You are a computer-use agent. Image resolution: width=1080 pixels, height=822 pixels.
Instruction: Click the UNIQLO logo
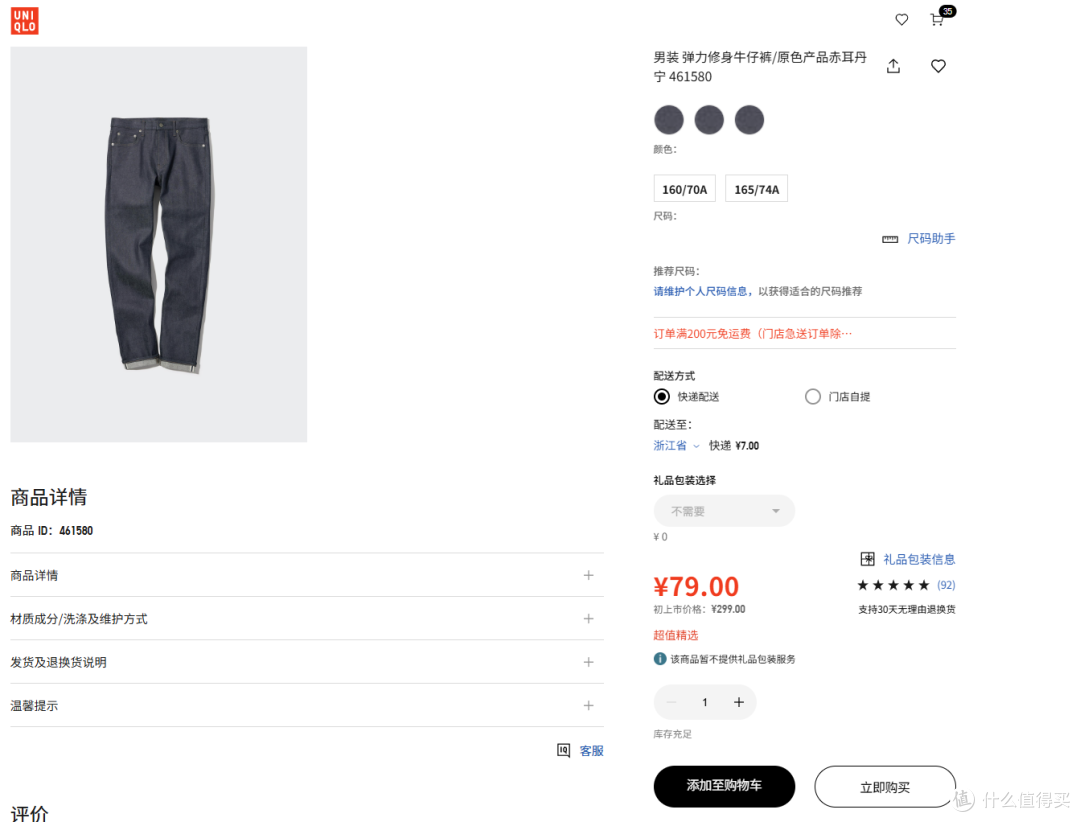point(24,21)
